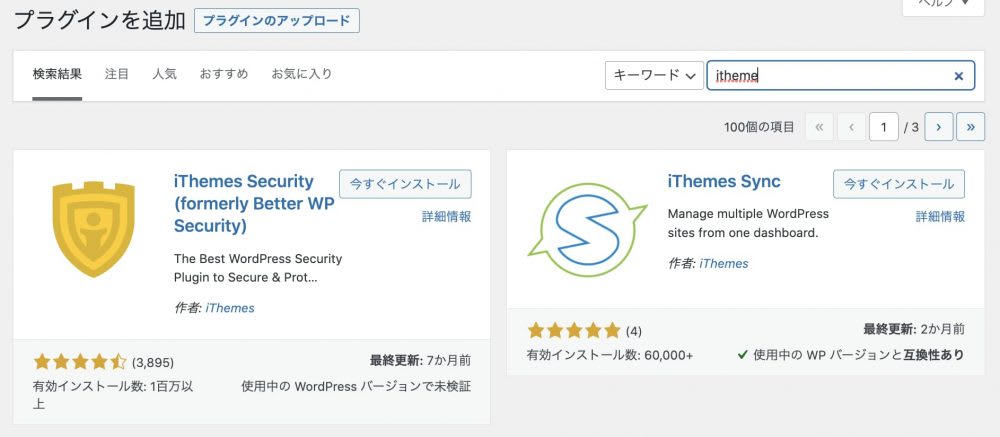Click the iThemes author link under Sync
This screenshot has height=437, width=1000.
[724, 263]
